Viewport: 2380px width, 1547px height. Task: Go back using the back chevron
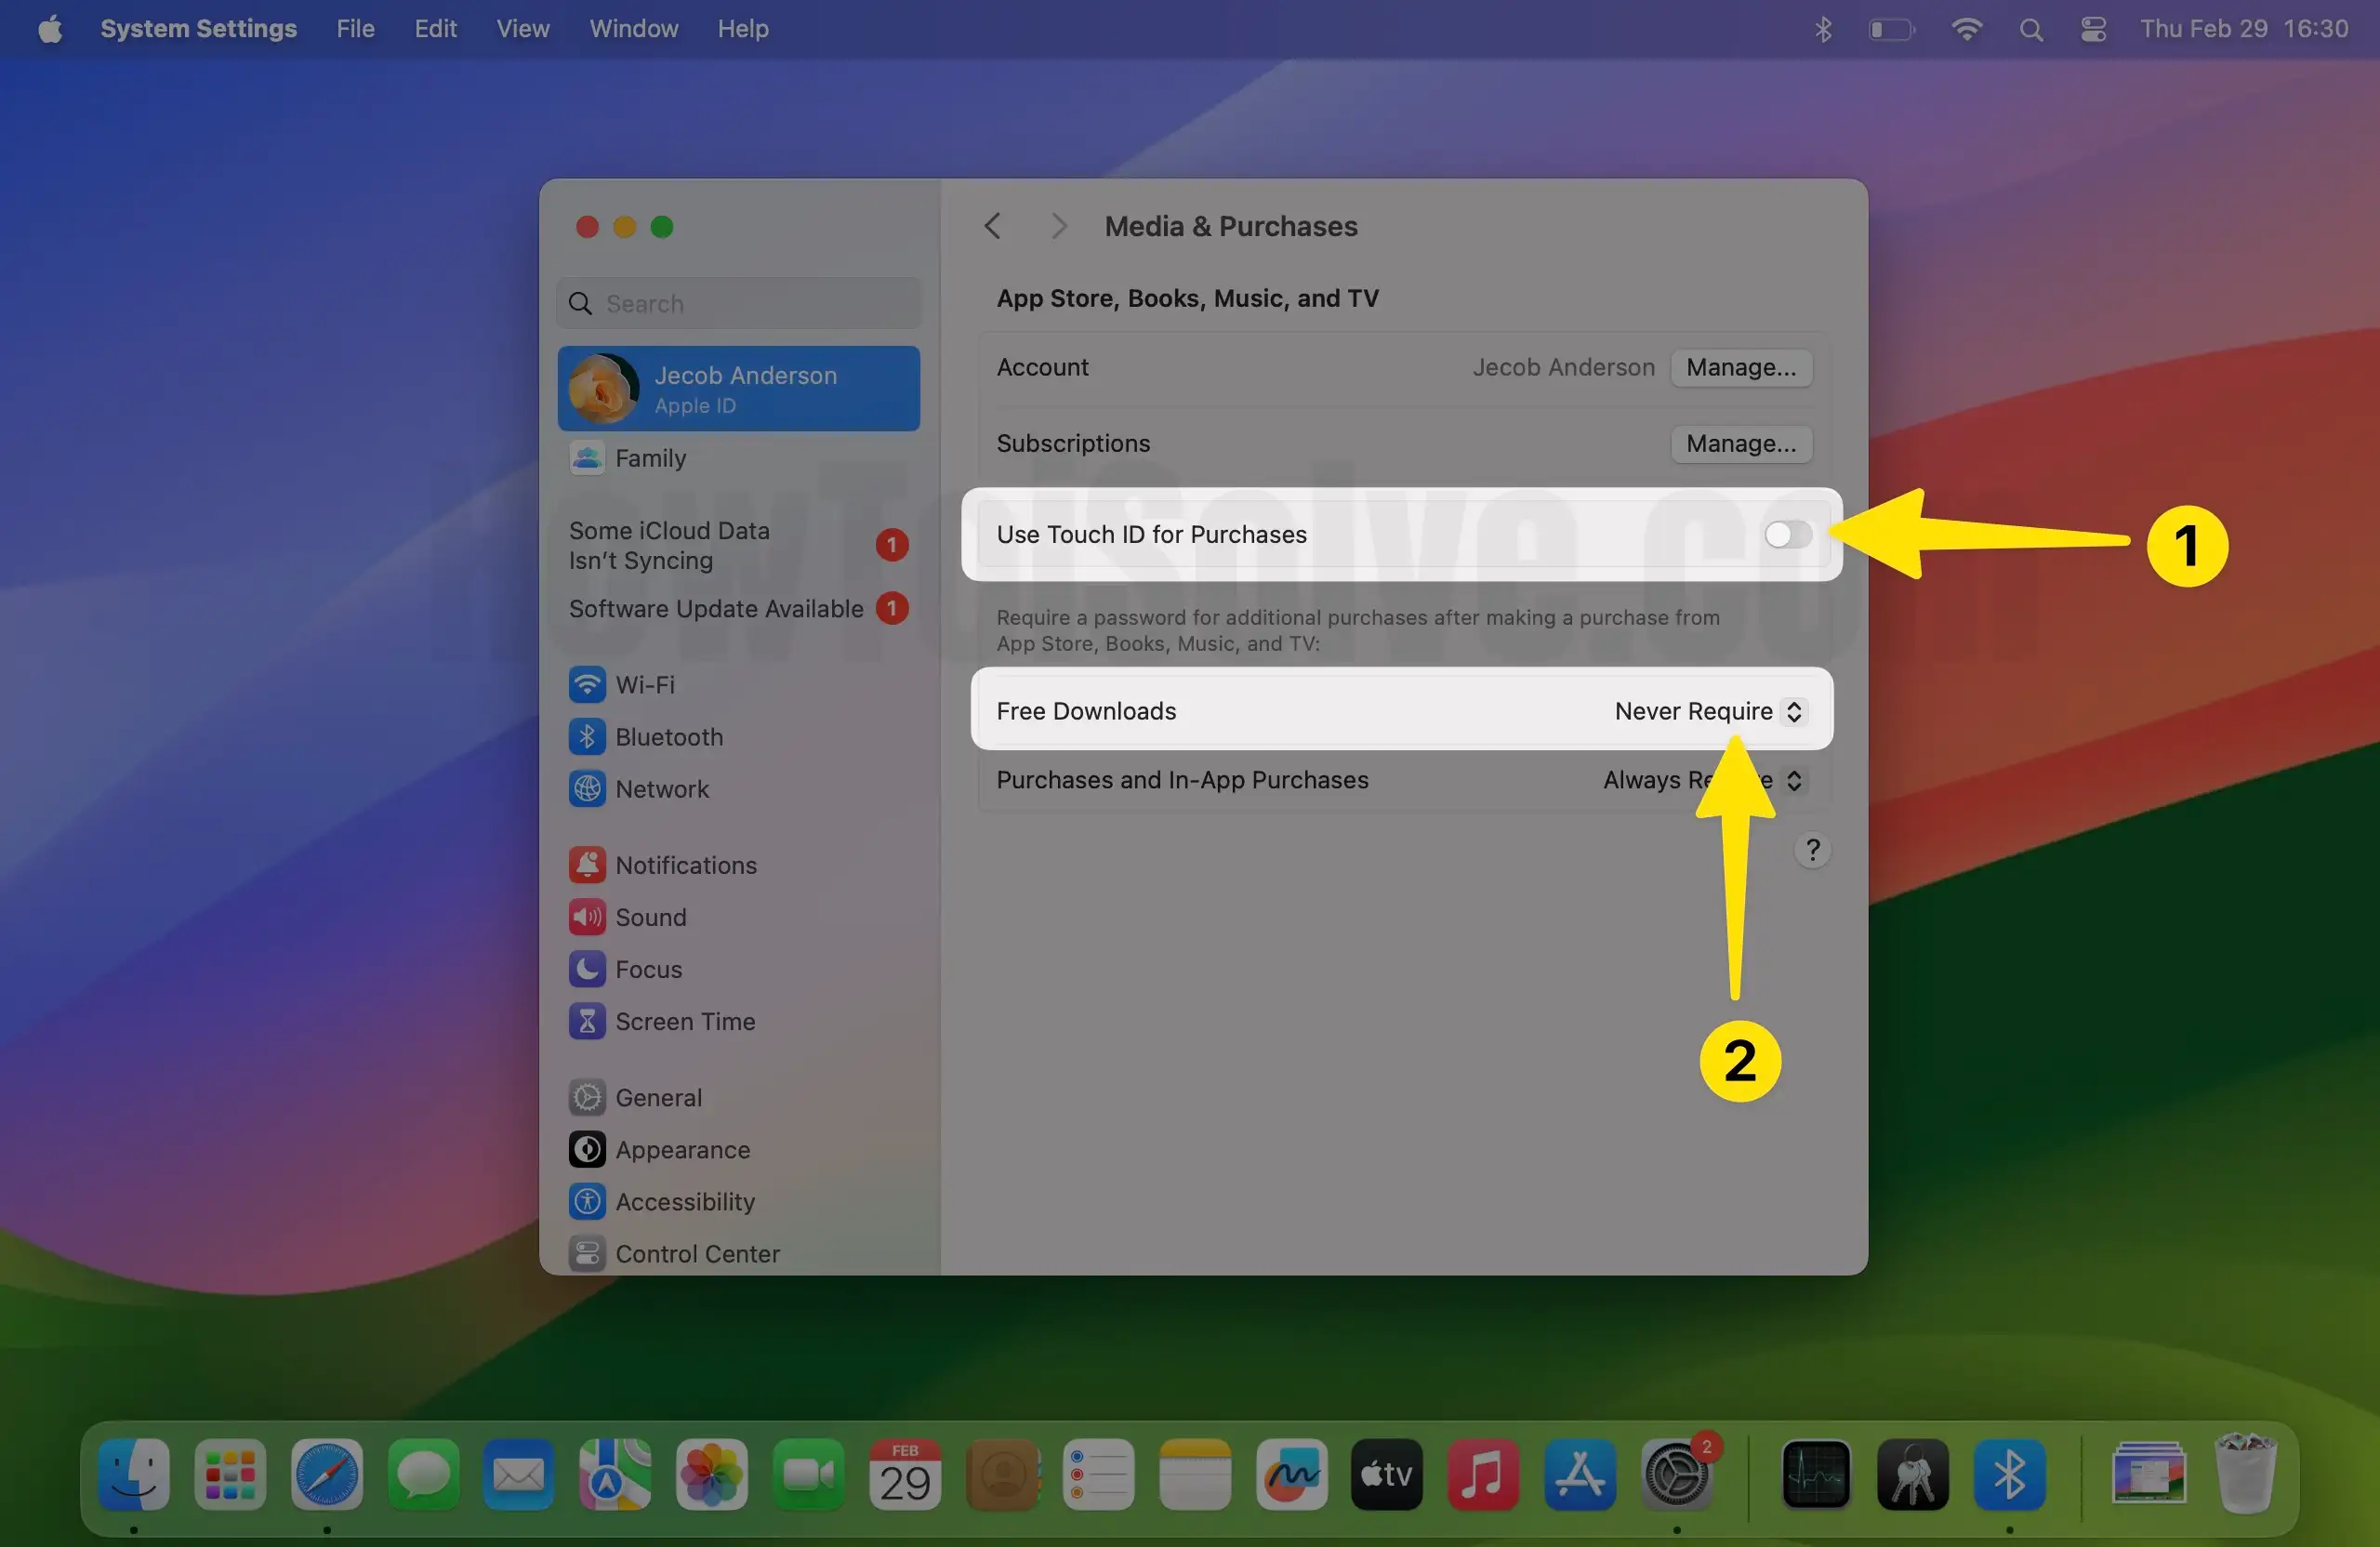click(x=992, y=226)
